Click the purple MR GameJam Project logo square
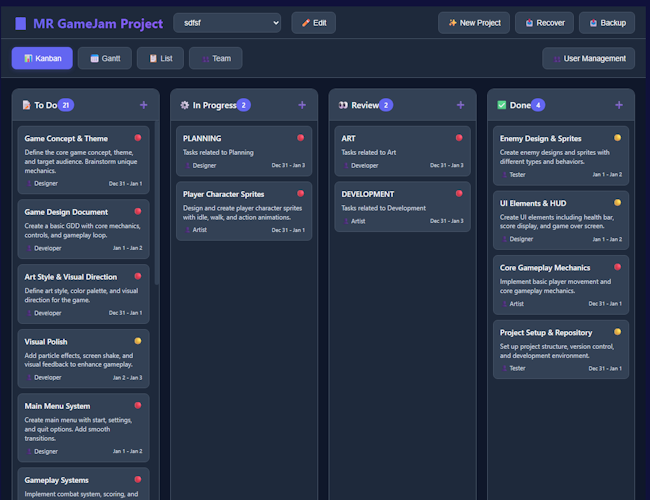The width and height of the screenshot is (650, 500). point(20,24)
